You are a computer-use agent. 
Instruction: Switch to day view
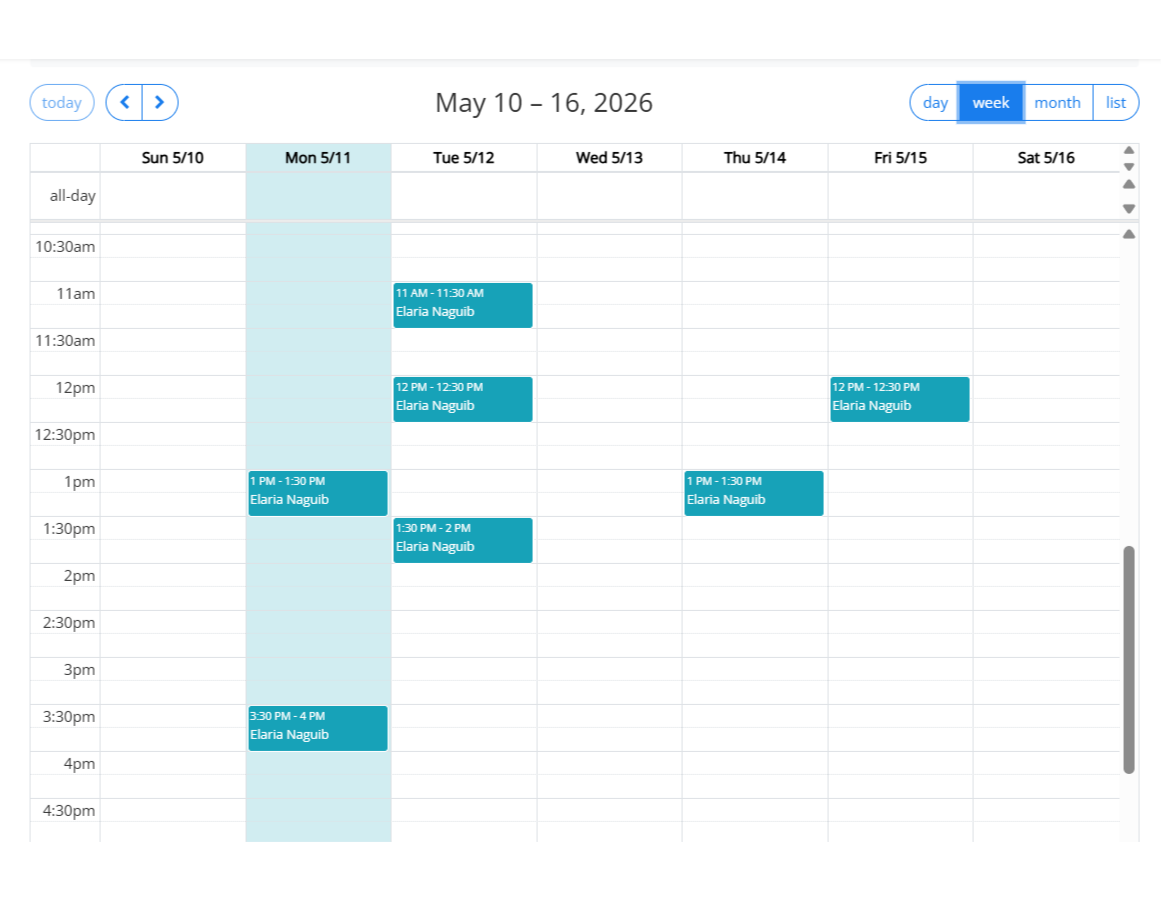(934, 102)
